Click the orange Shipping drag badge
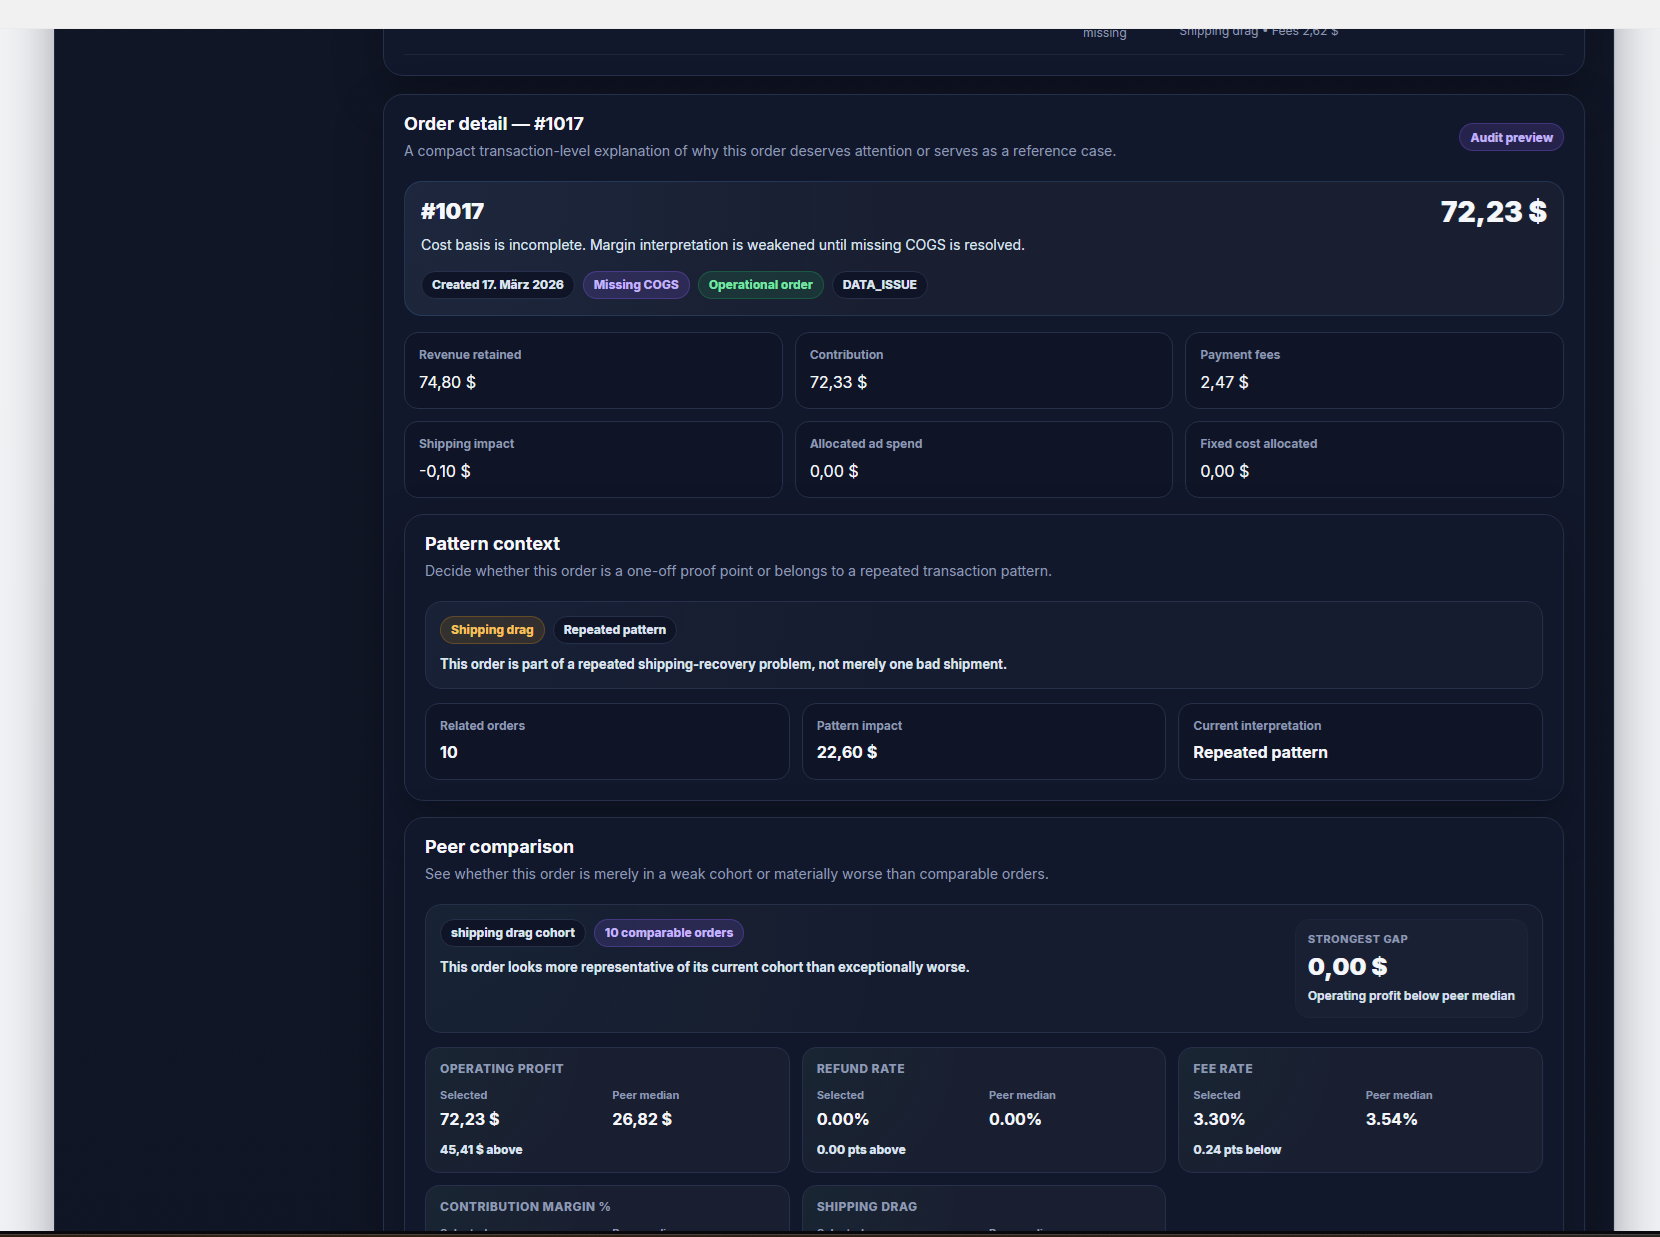The height and width of the screenshot is (1237, 1660). pos(492,630)
